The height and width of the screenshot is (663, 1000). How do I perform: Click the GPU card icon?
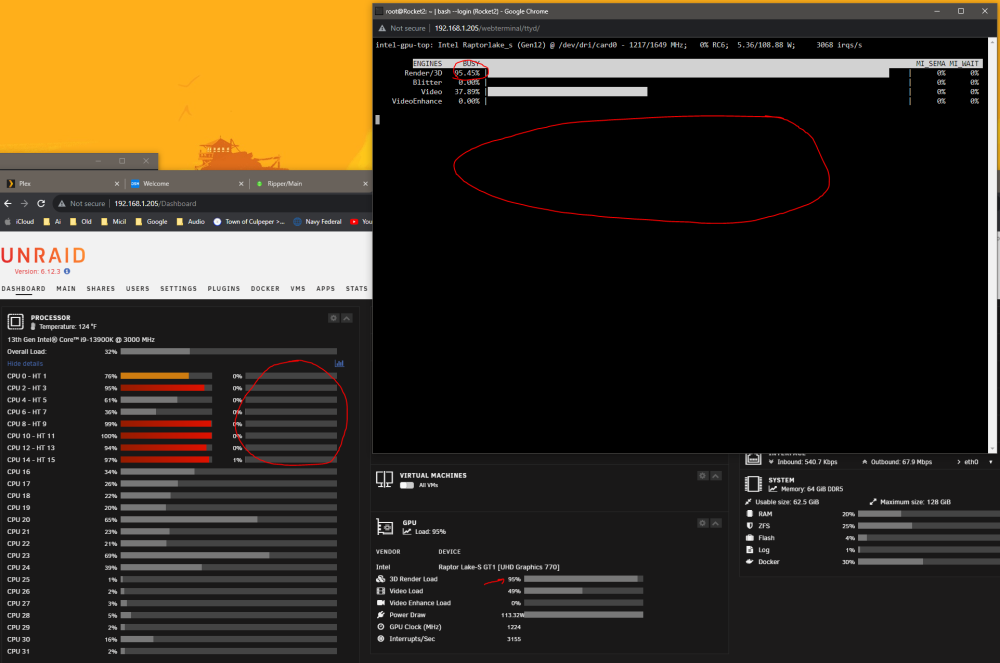(x=385, y=527)
